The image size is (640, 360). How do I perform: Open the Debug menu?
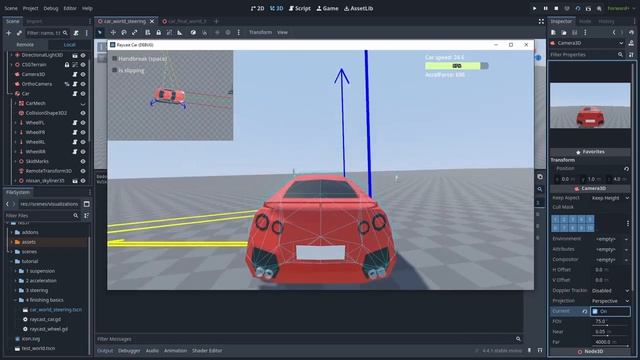(51, 8)
